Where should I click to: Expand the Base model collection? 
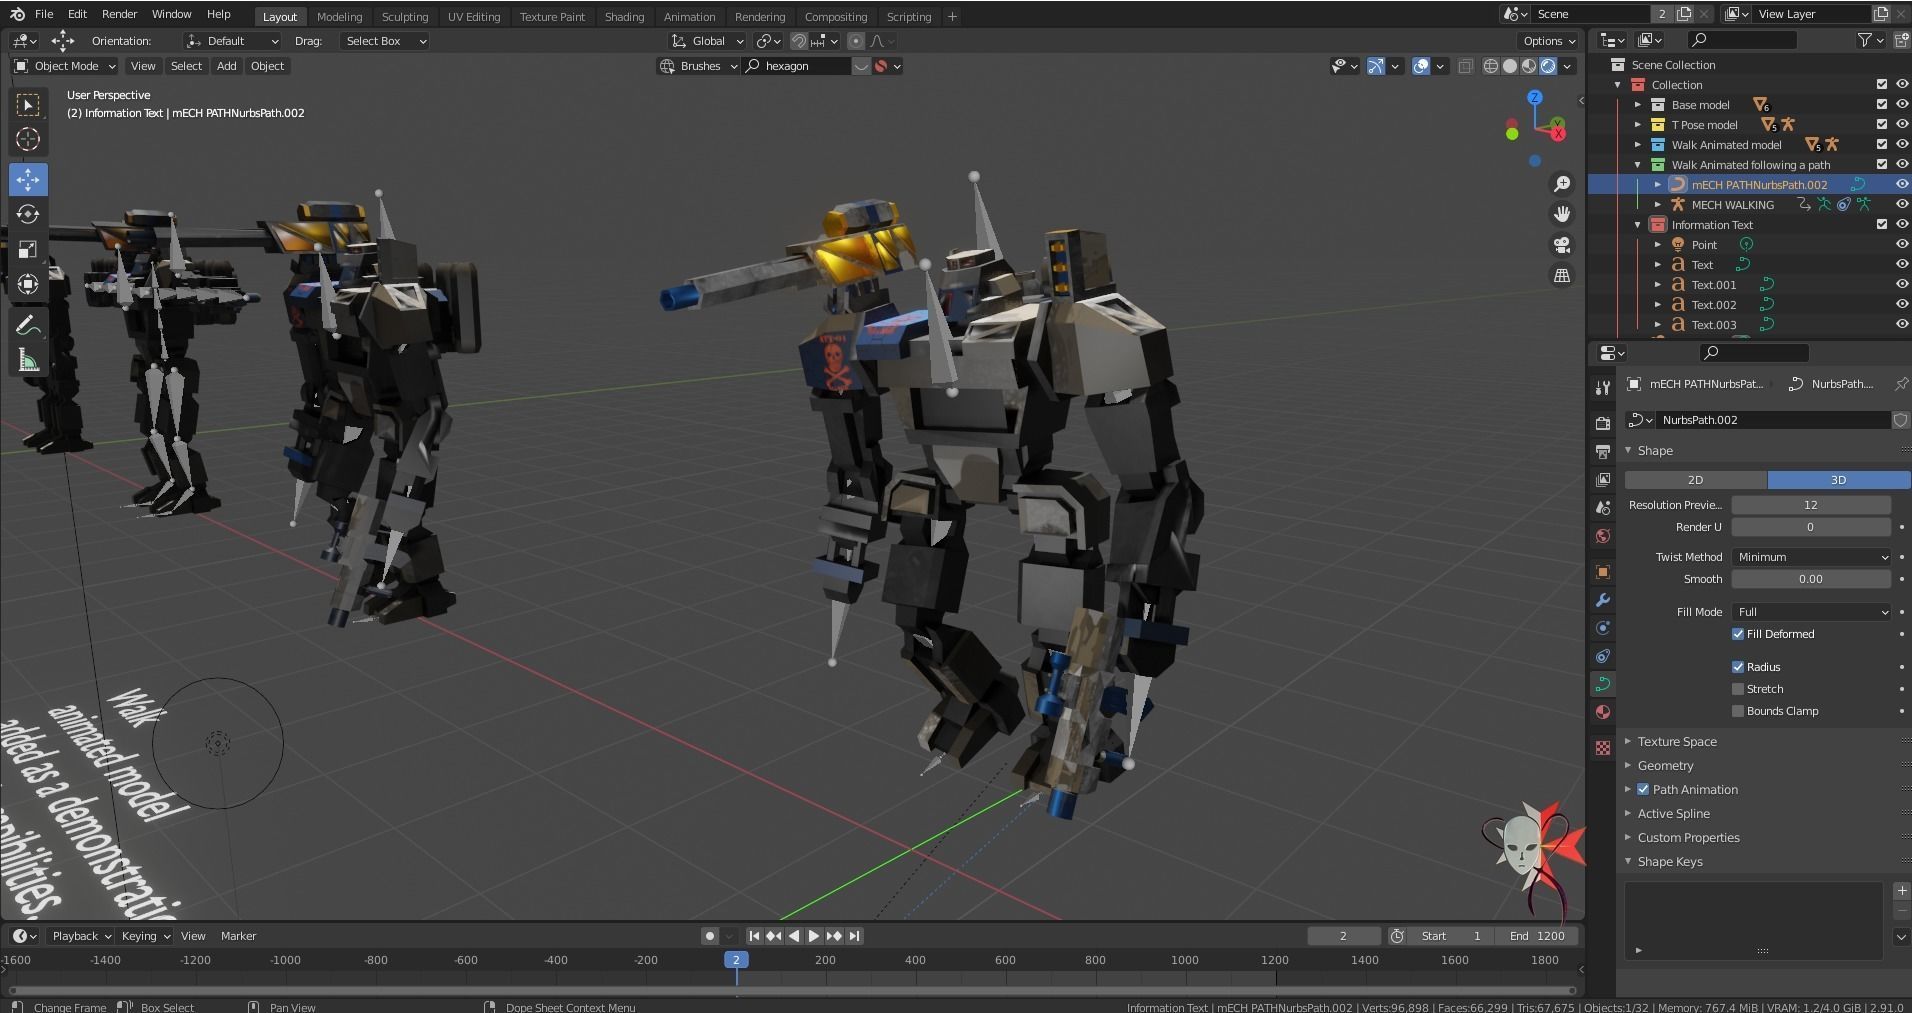tap(1638, 104)
